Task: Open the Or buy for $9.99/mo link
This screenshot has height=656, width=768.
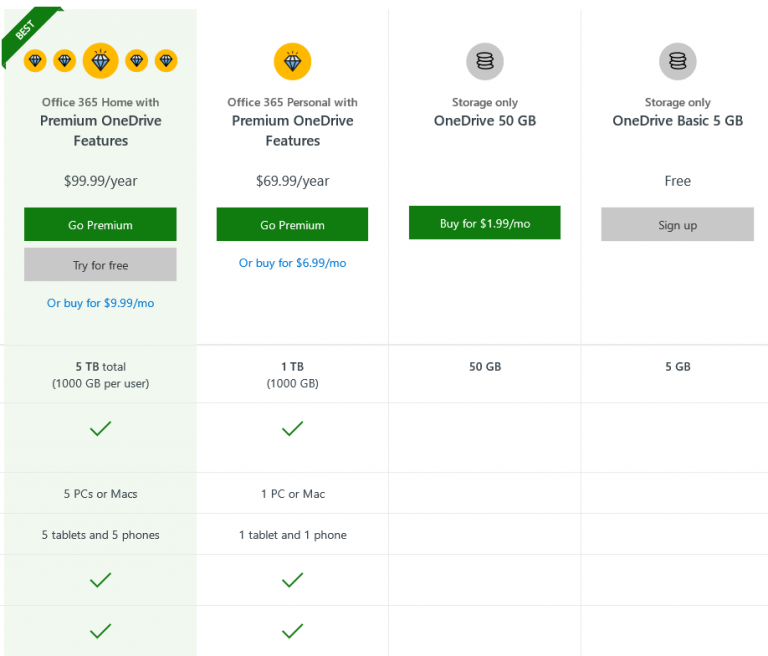Action: (100, 303)
